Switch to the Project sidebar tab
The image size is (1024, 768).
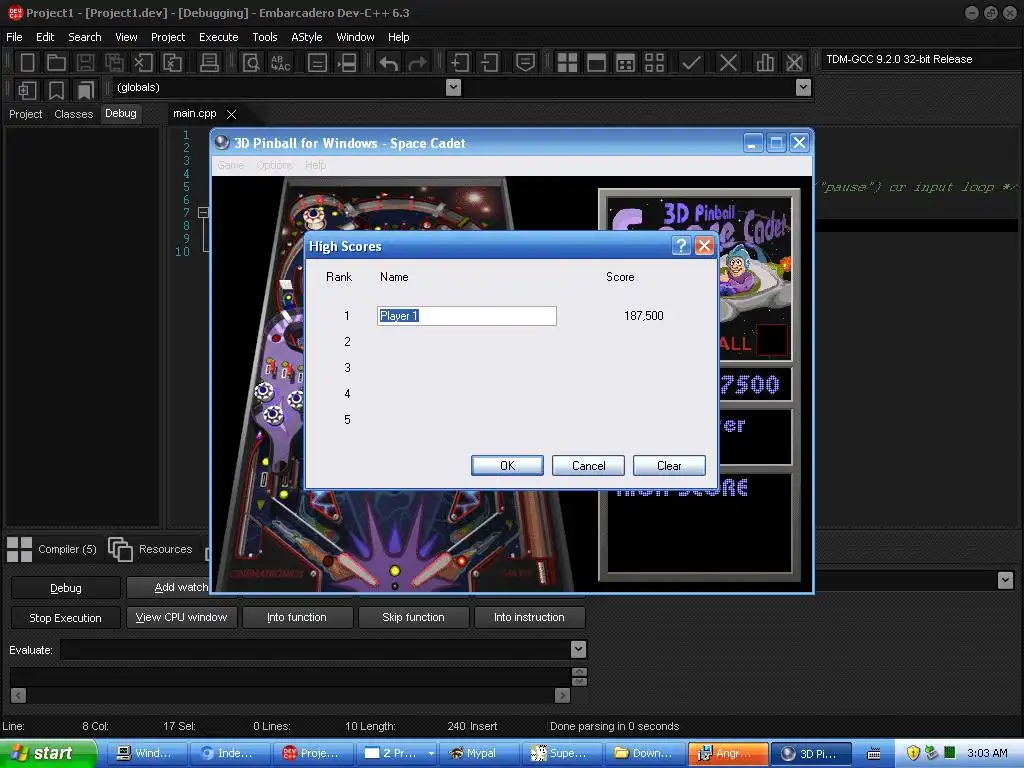click(25, 114)
